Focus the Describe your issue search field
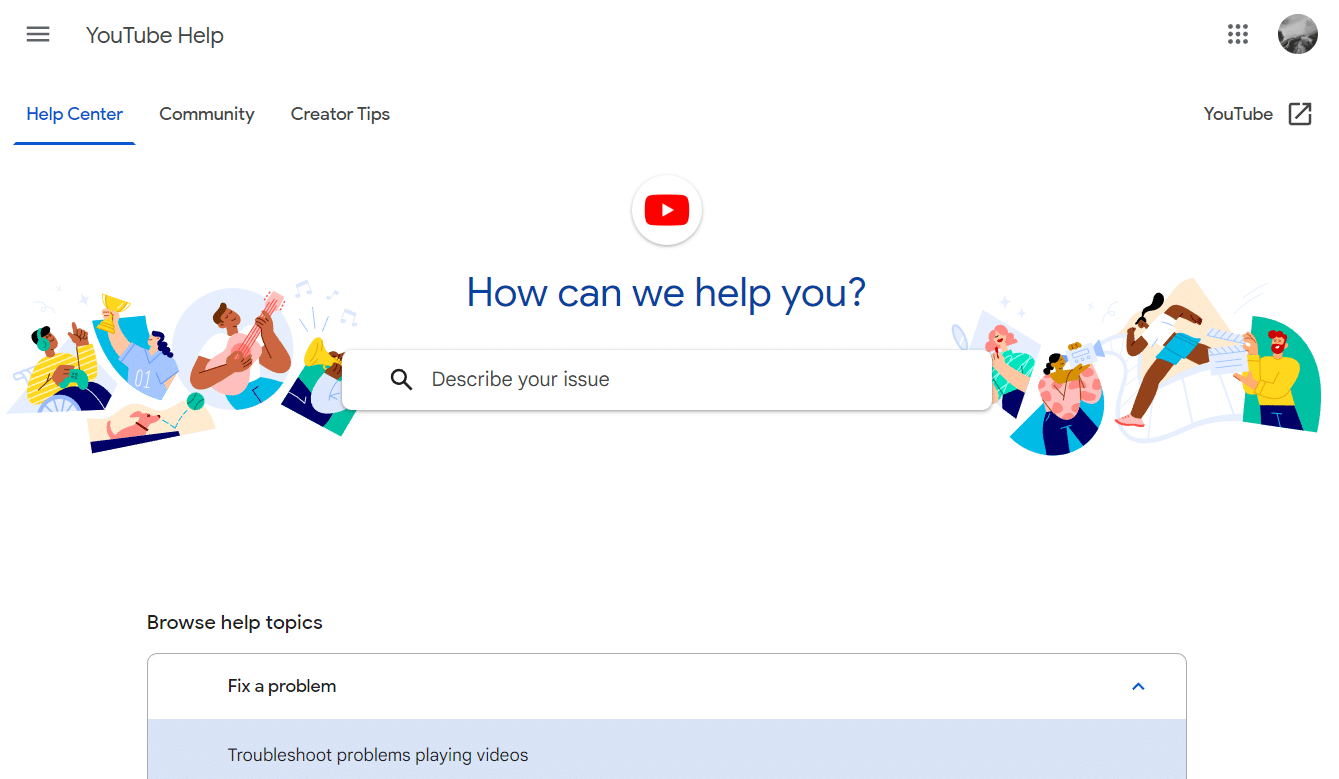This screenshot has width=1339, height=779. (x=667, y=380)
